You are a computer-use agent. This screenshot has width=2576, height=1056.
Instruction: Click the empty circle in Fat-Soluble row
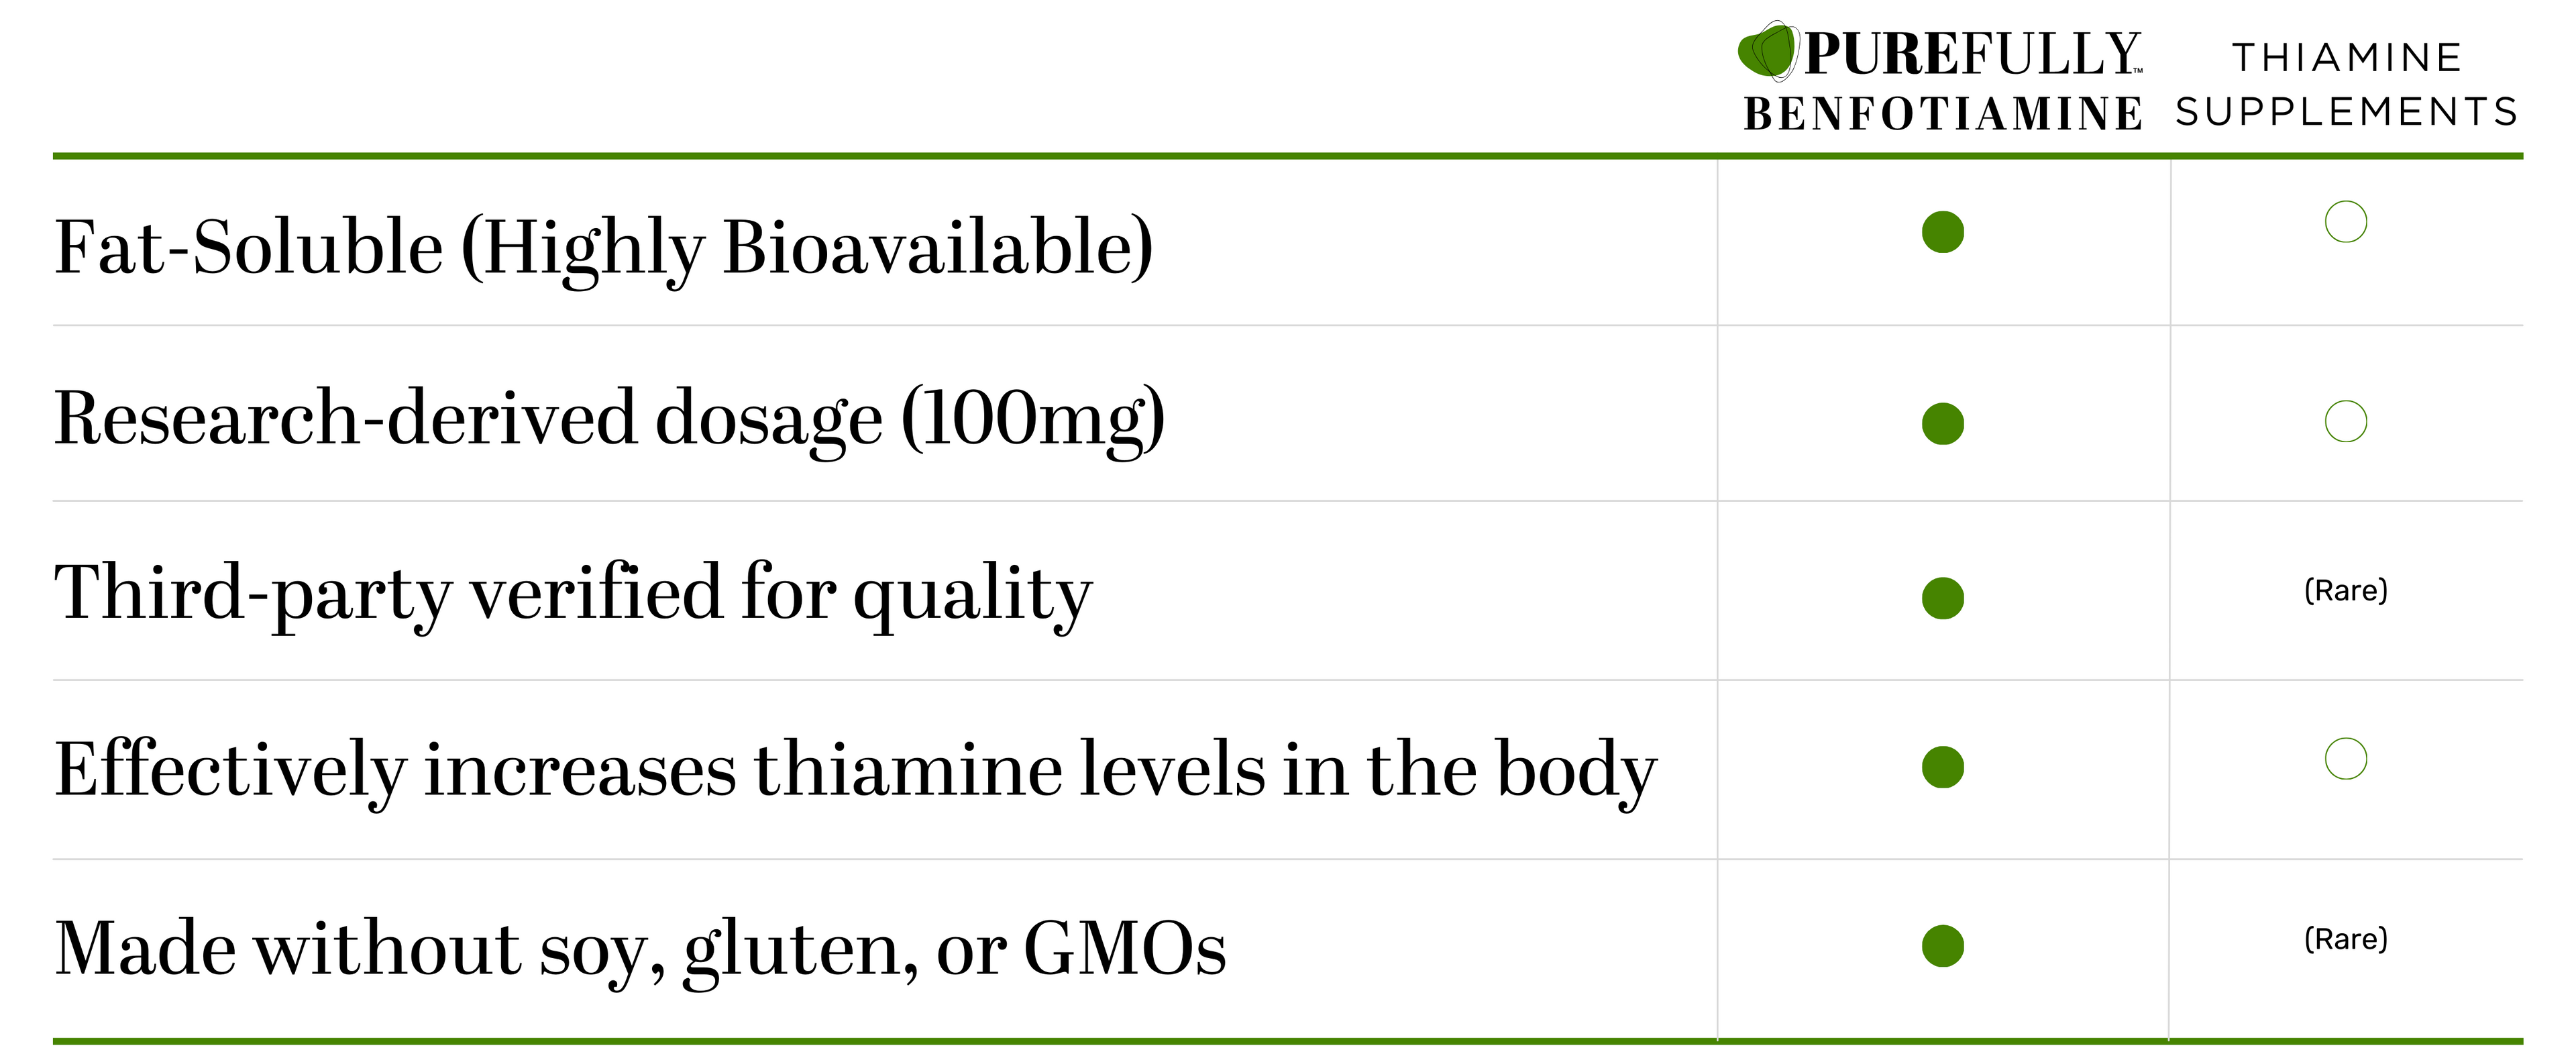click(2345, 222)
